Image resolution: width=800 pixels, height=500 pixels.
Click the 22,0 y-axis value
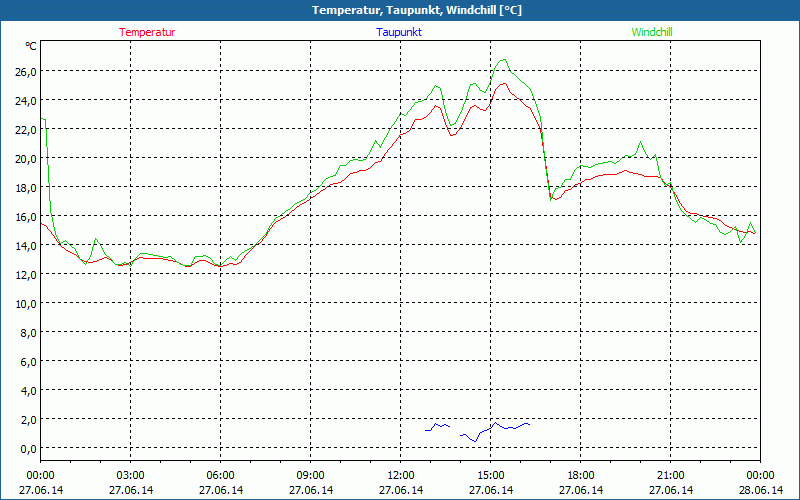tap(26, 130)
